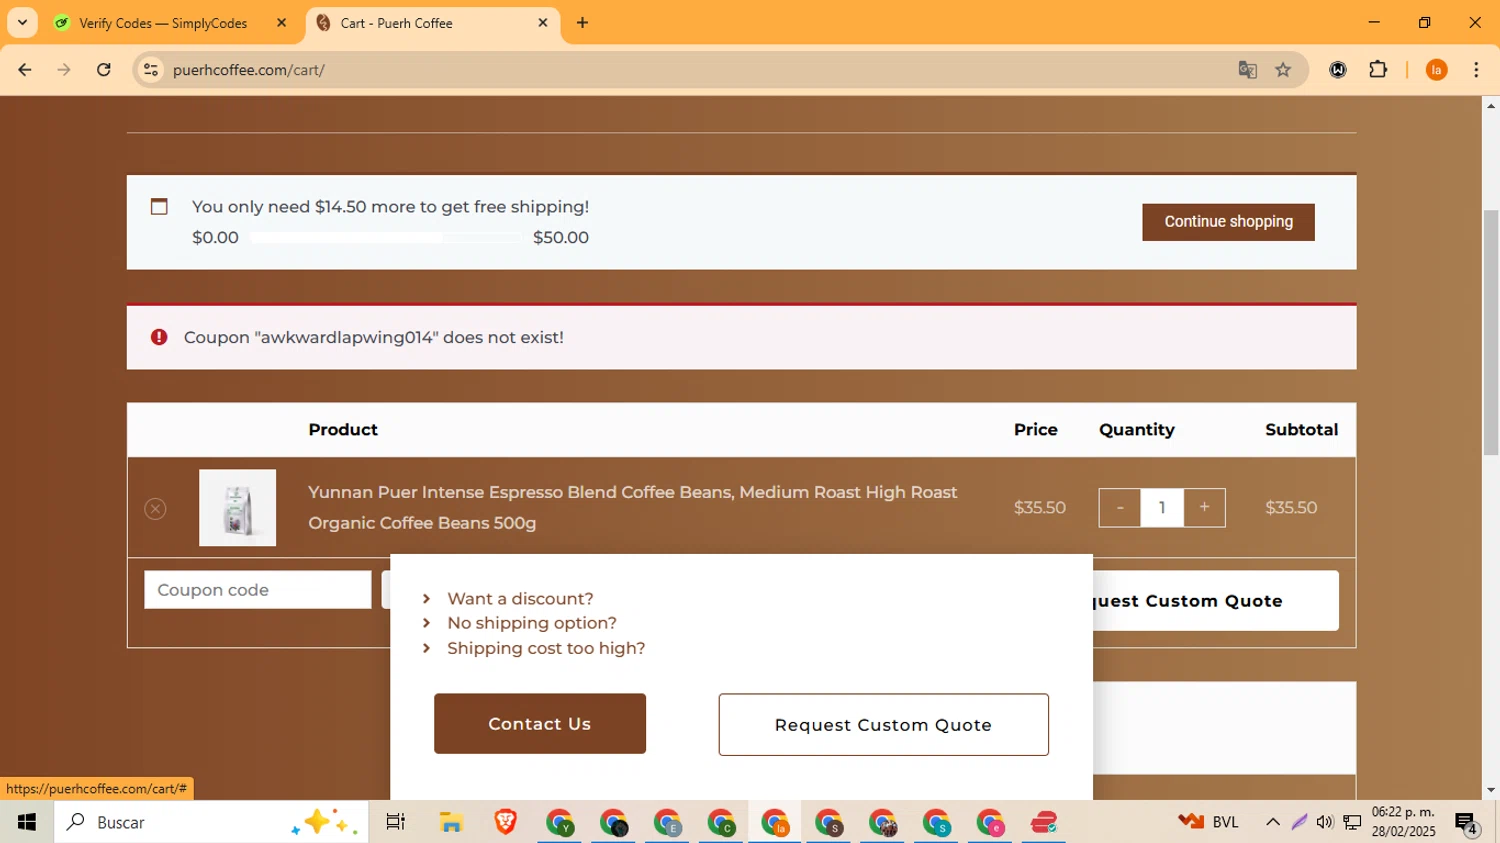Click the 'You only need $14.50 more' message

pyautogui.click(x=390, y=207)
